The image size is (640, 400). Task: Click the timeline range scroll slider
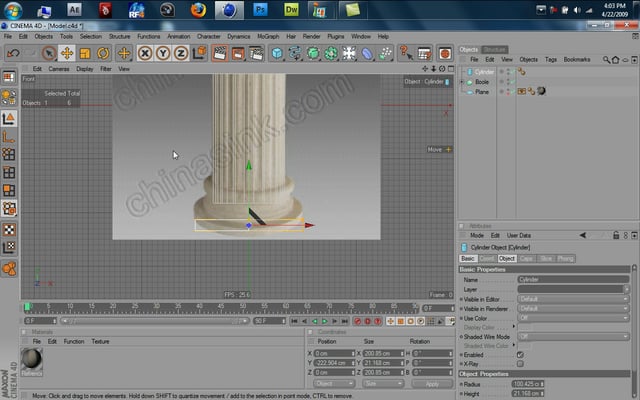pos(155,321)
